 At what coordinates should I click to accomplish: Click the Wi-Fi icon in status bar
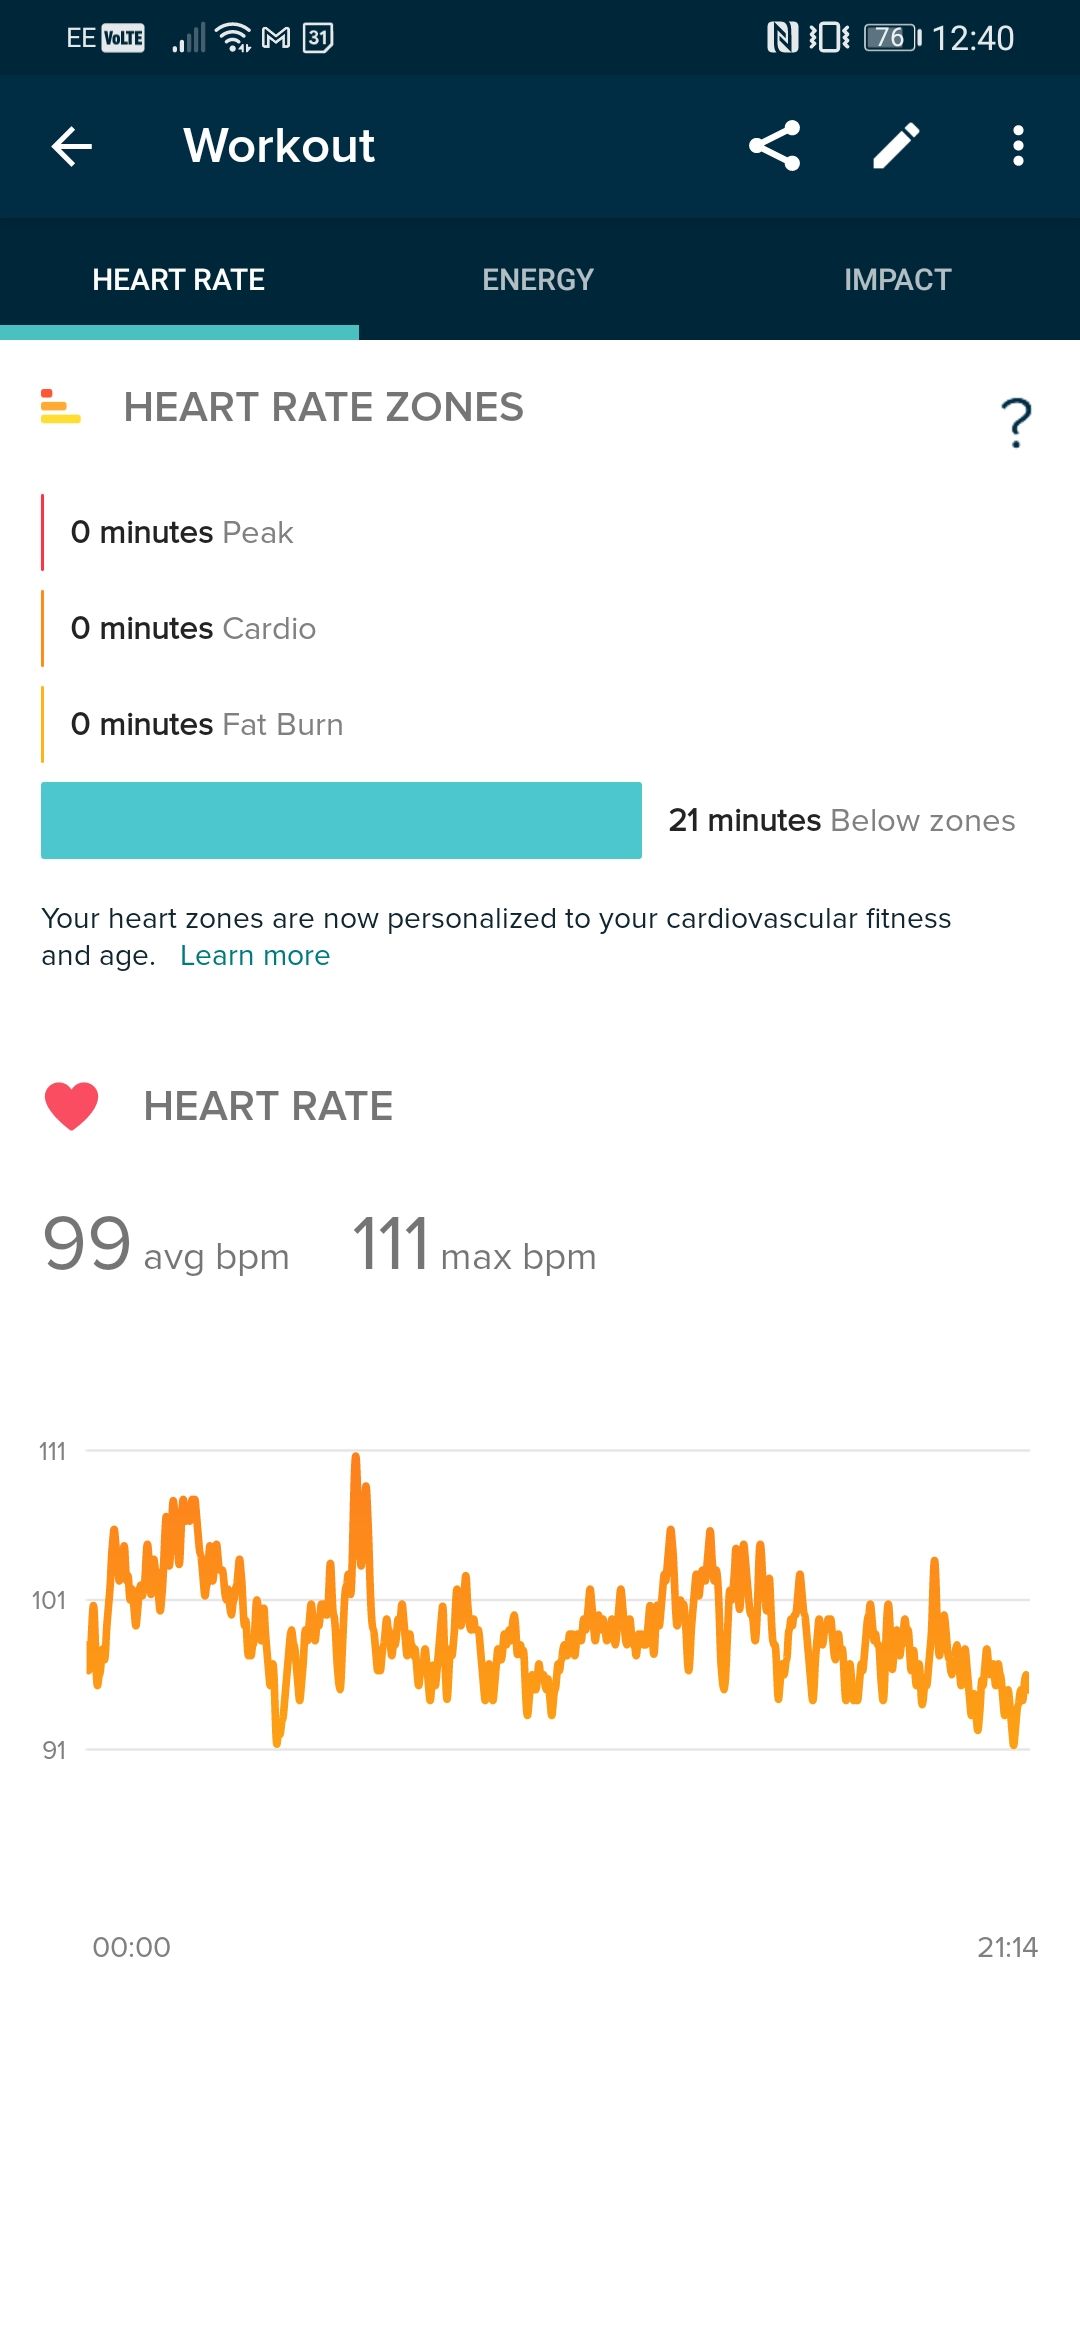(233, 37)
